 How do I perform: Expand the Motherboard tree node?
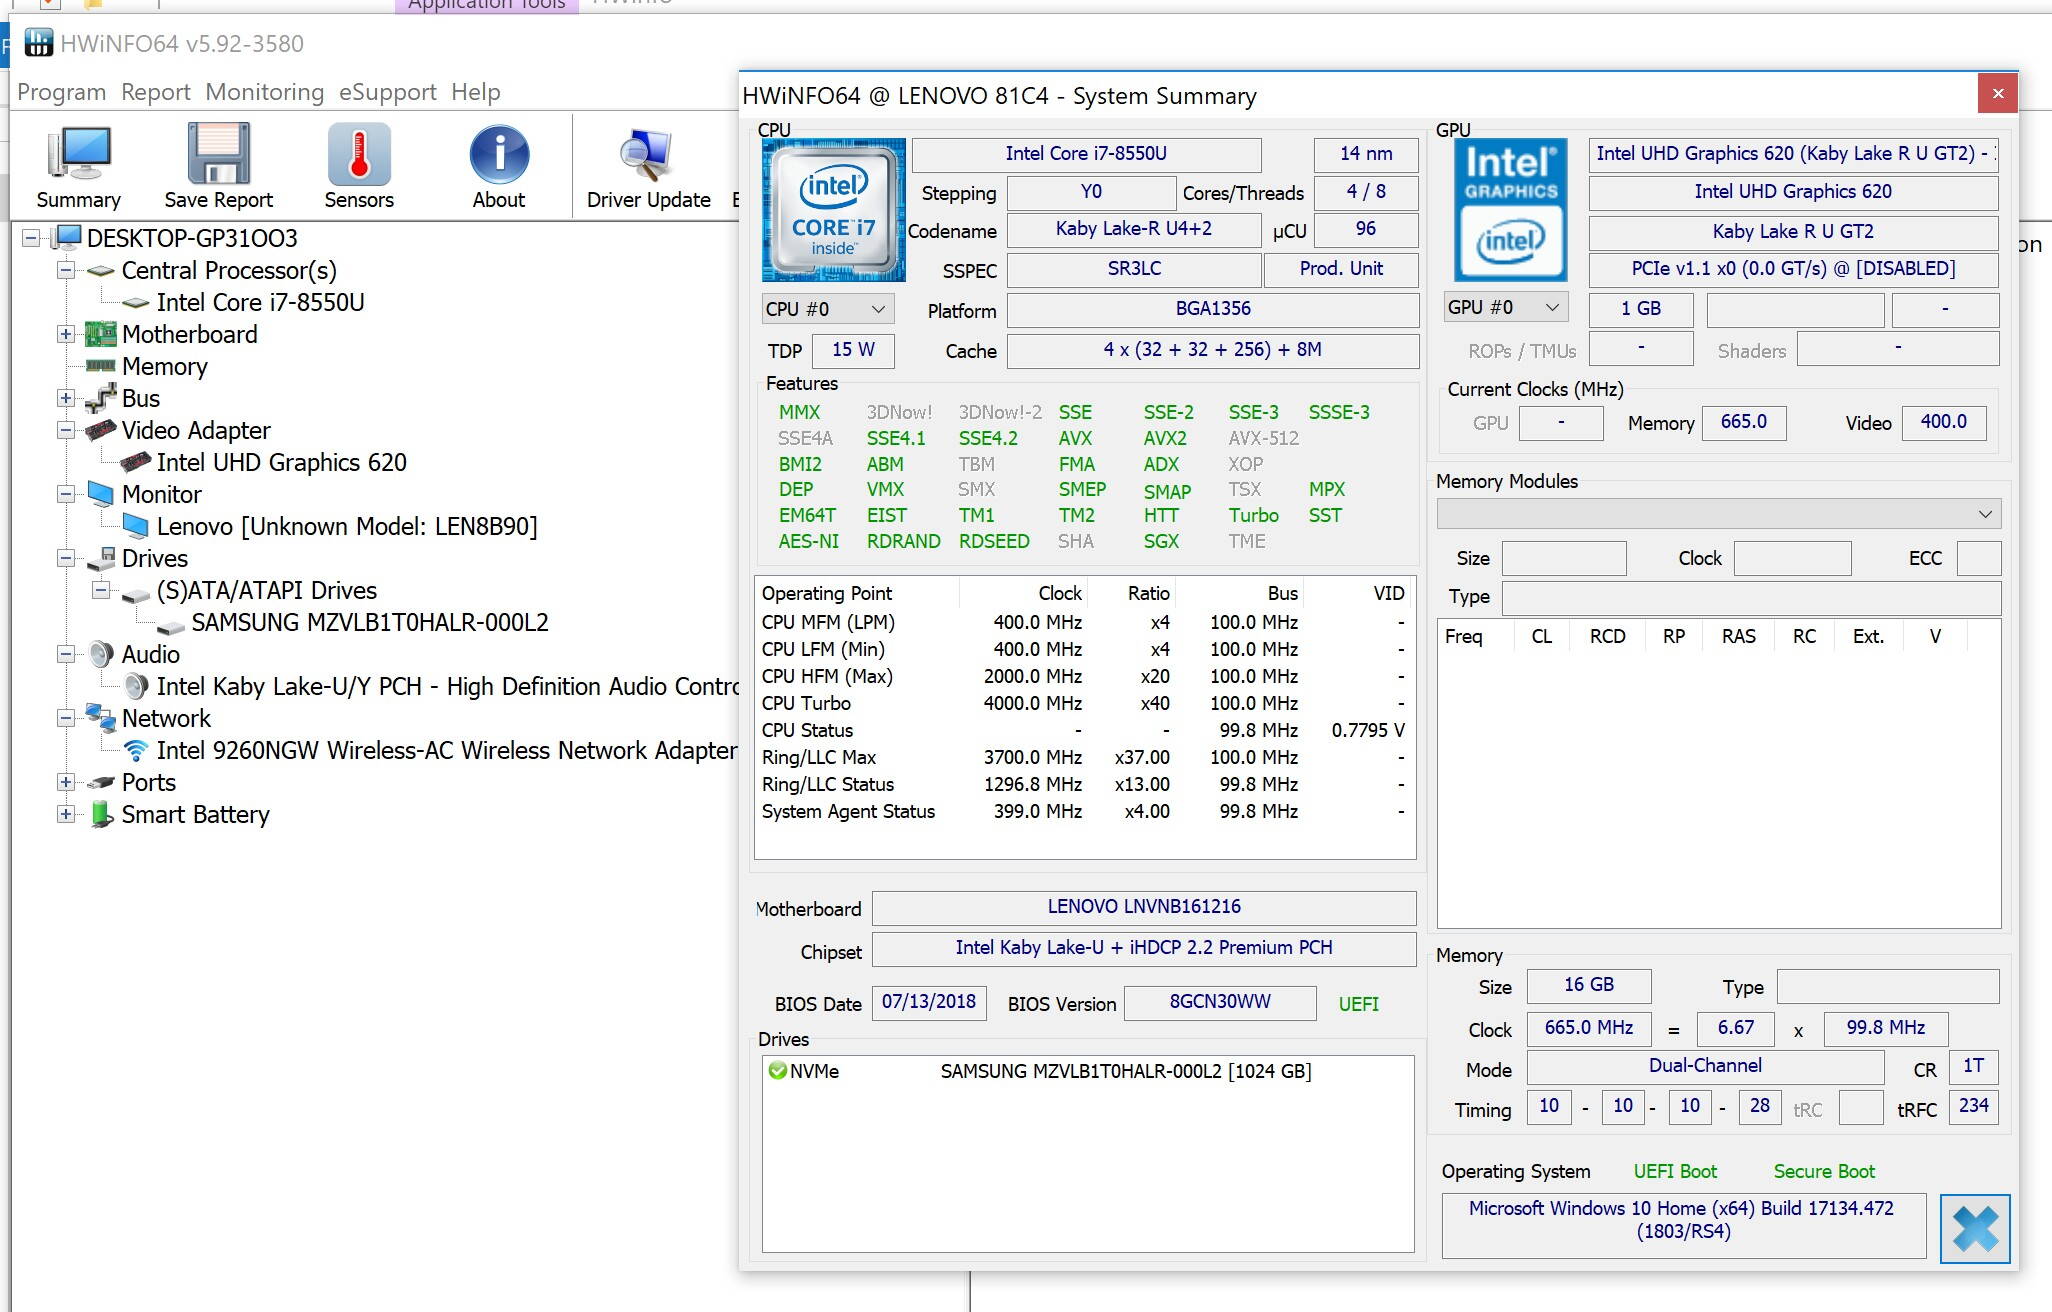pos(66,334)
